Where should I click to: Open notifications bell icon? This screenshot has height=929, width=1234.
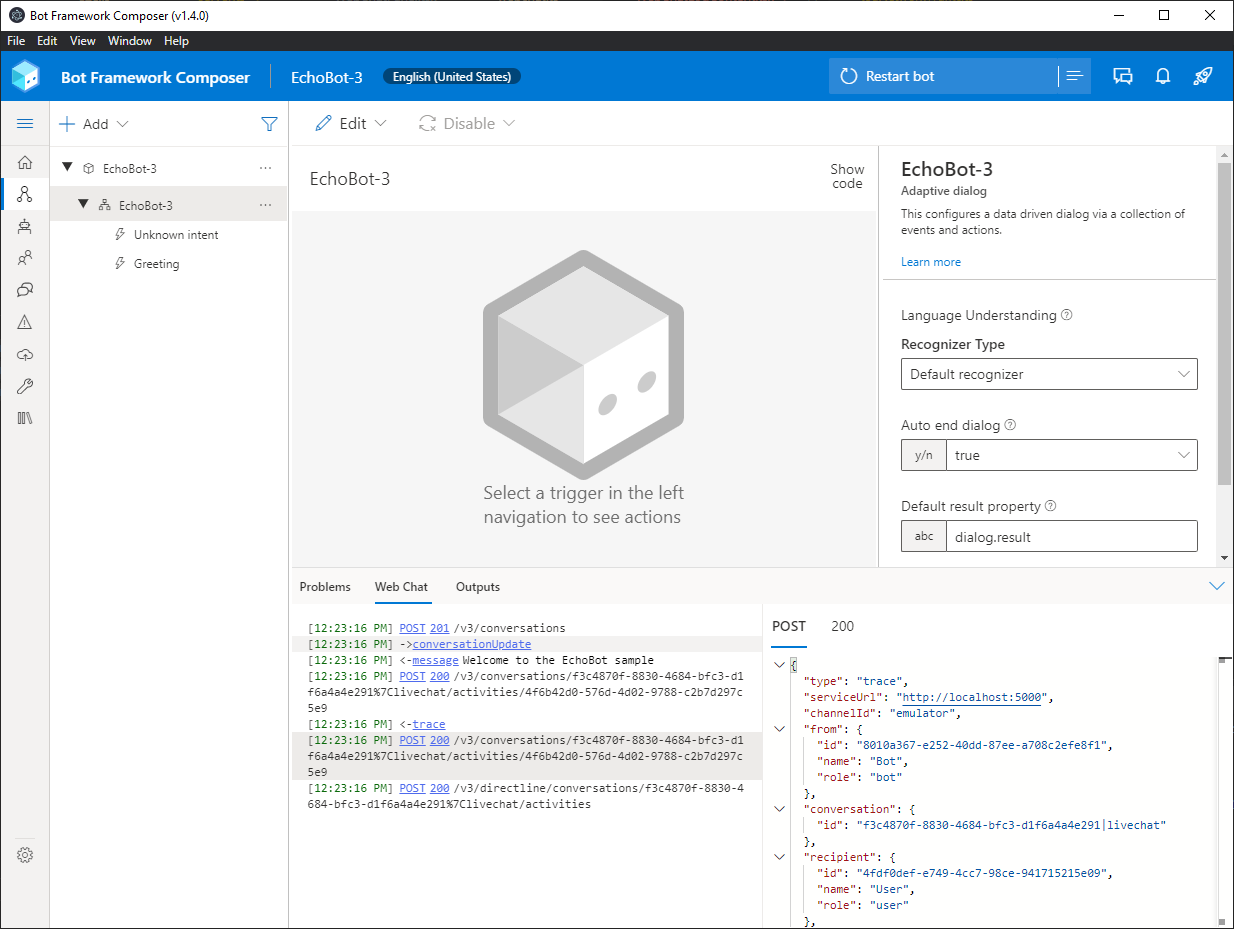[1163, 76]
